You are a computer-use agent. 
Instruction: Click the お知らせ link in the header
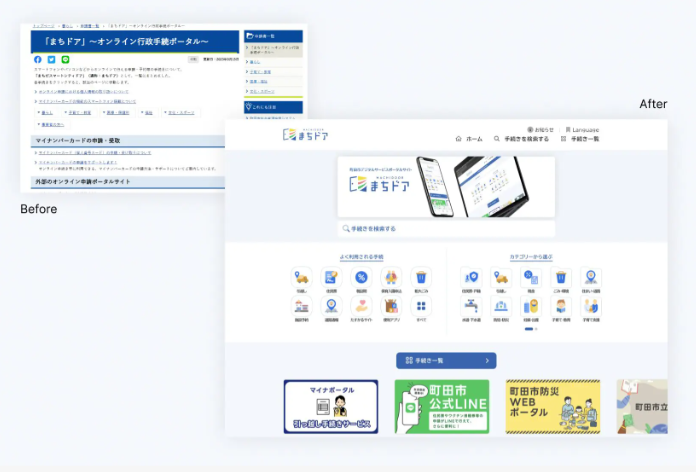(x=539, y=129)
